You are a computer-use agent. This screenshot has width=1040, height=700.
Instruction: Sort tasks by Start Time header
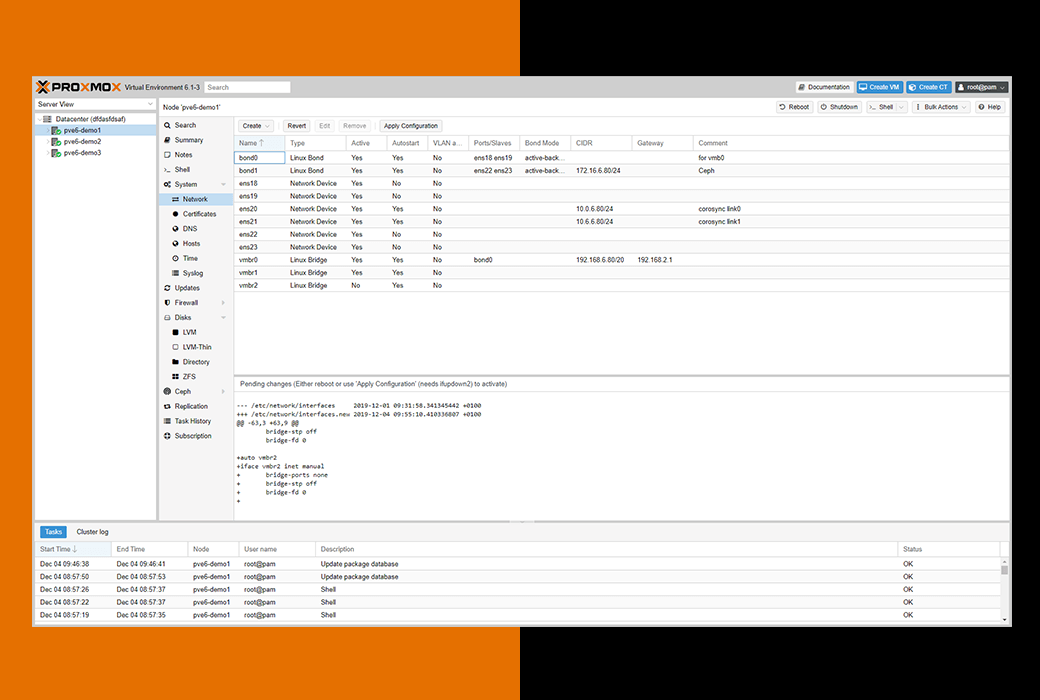[x=73, y=549]
